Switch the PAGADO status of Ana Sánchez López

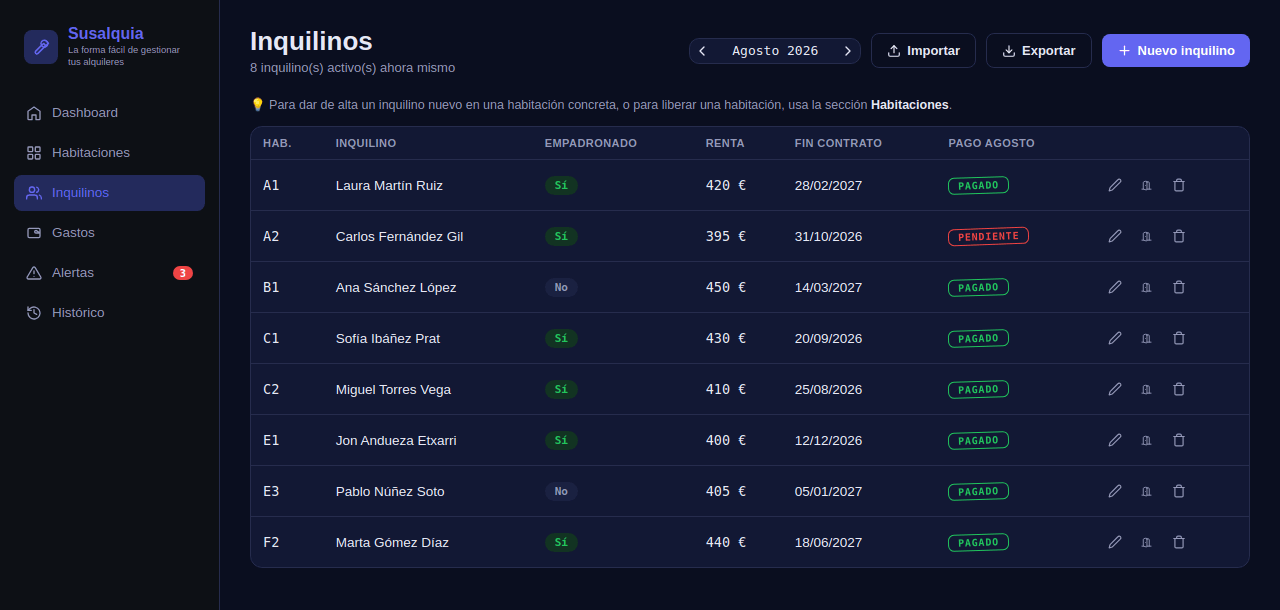pyautogui.click(x=978, y=287)
